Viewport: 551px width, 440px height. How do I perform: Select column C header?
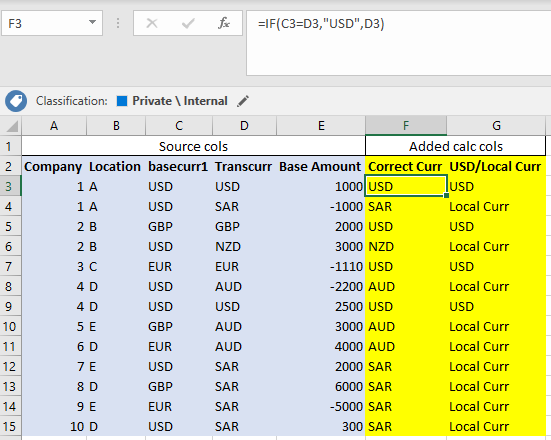(179, 126)
